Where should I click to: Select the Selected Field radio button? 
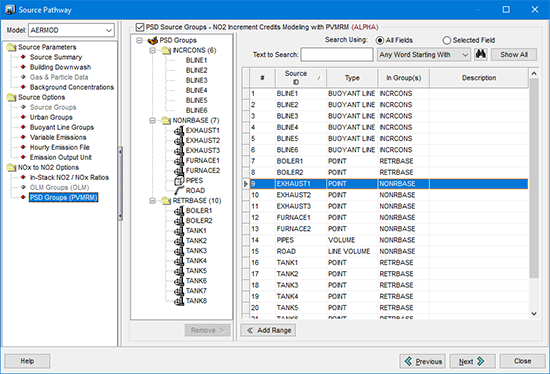click(x=447, y=40)
